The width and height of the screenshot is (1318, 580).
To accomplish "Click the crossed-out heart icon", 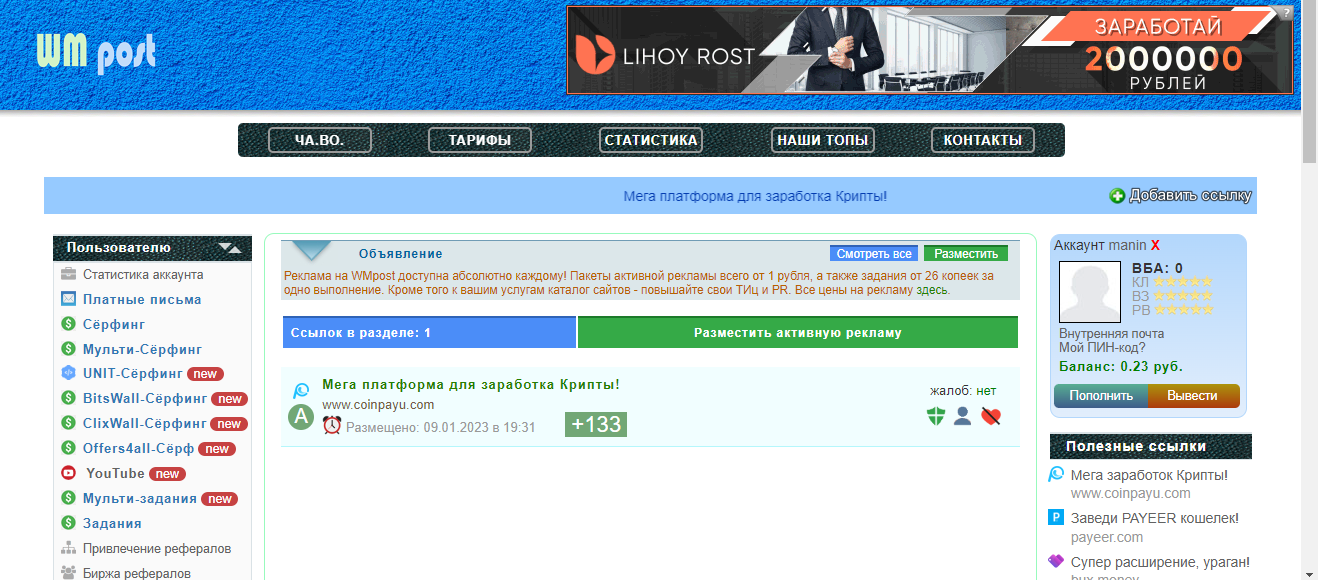I will click(991, 417).
